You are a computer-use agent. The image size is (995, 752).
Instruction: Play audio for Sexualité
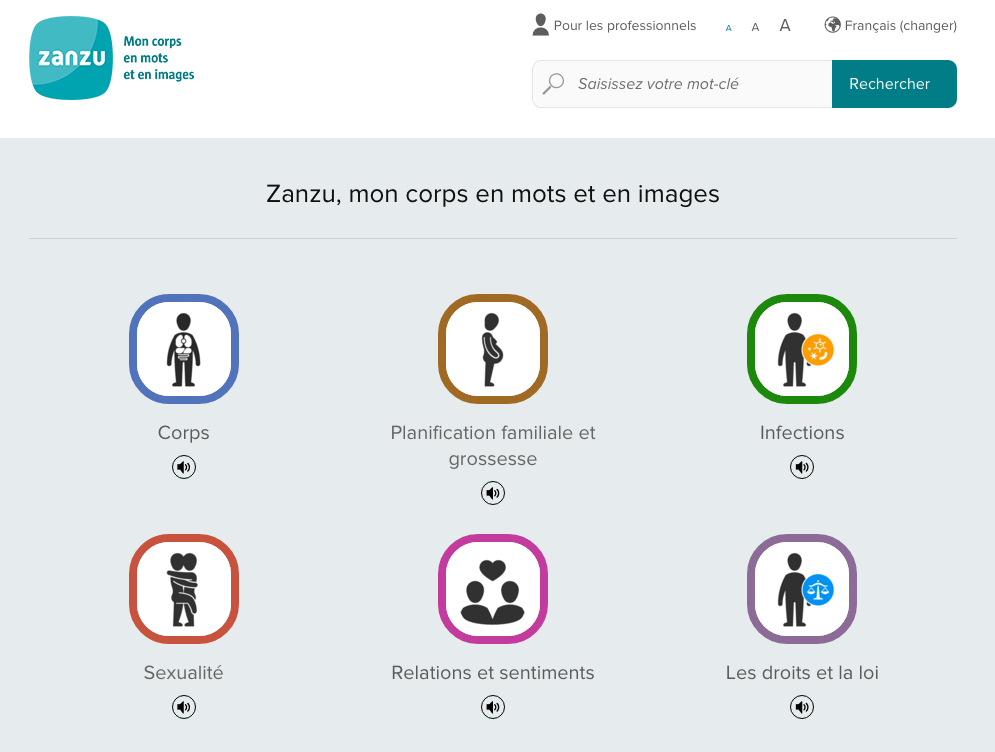tap(184, 707)
